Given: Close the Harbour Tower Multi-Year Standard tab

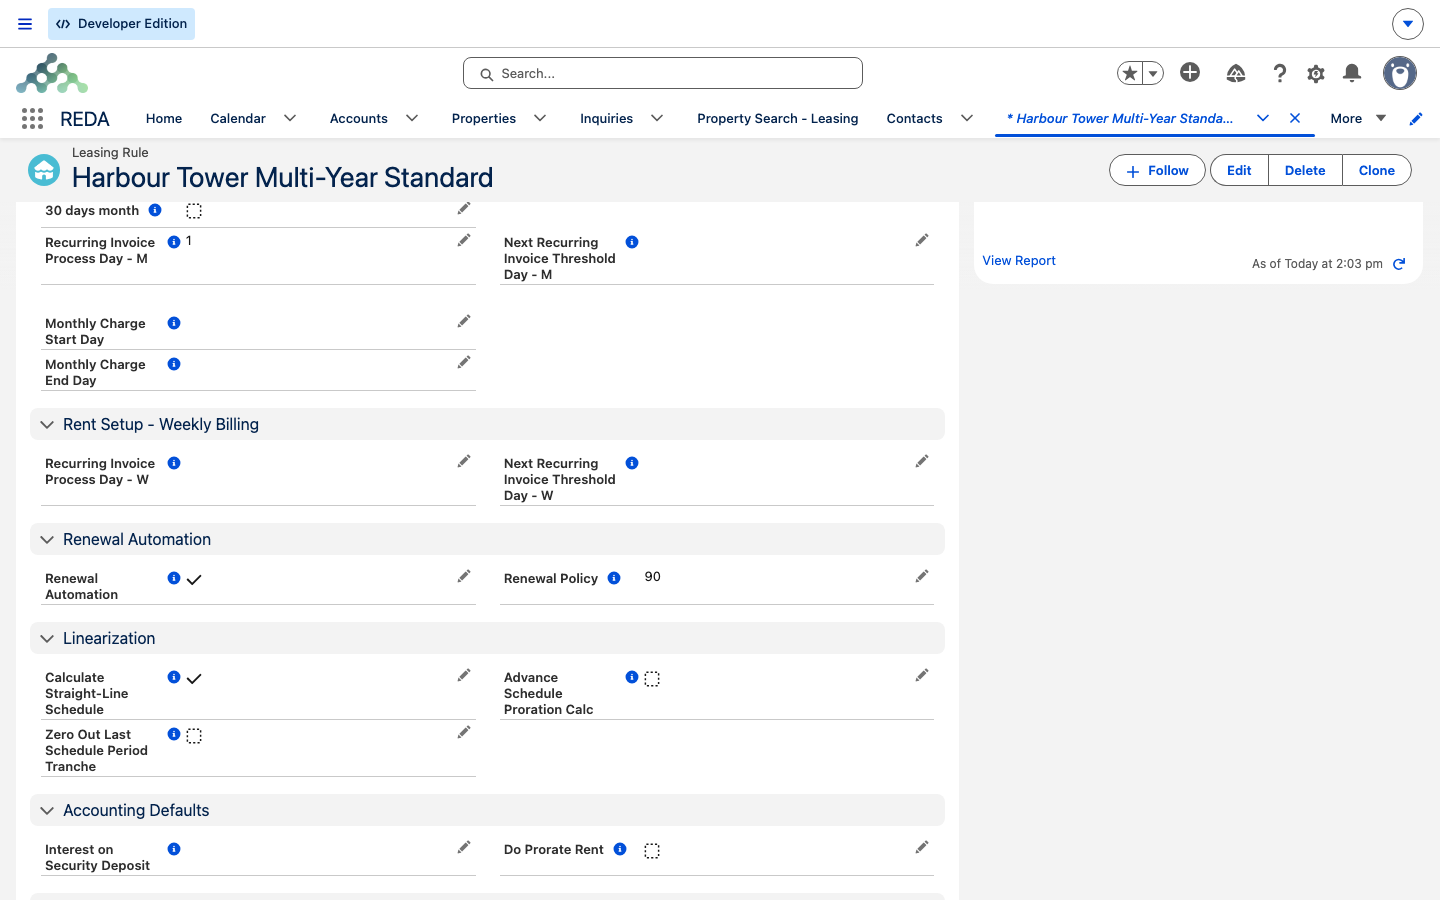Looking at the screenshot, I should pos(1295,118).
